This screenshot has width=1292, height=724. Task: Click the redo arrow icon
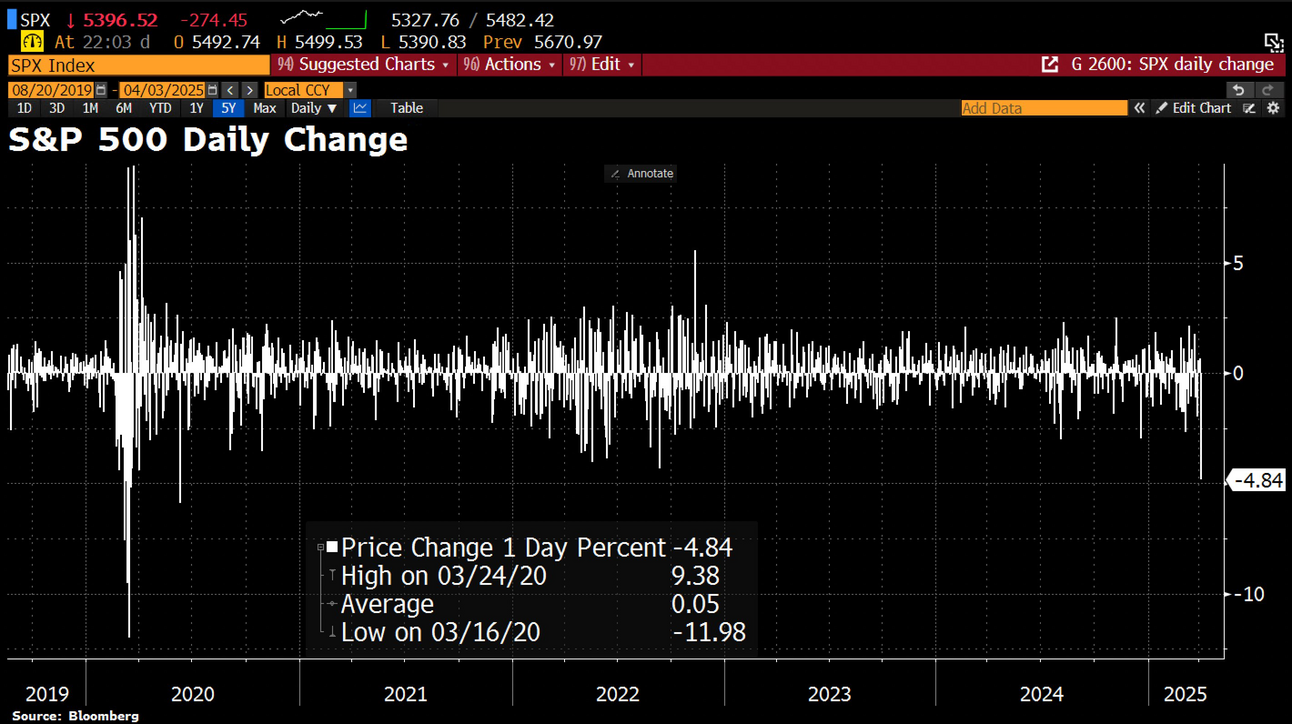(x=1267, y=90)
